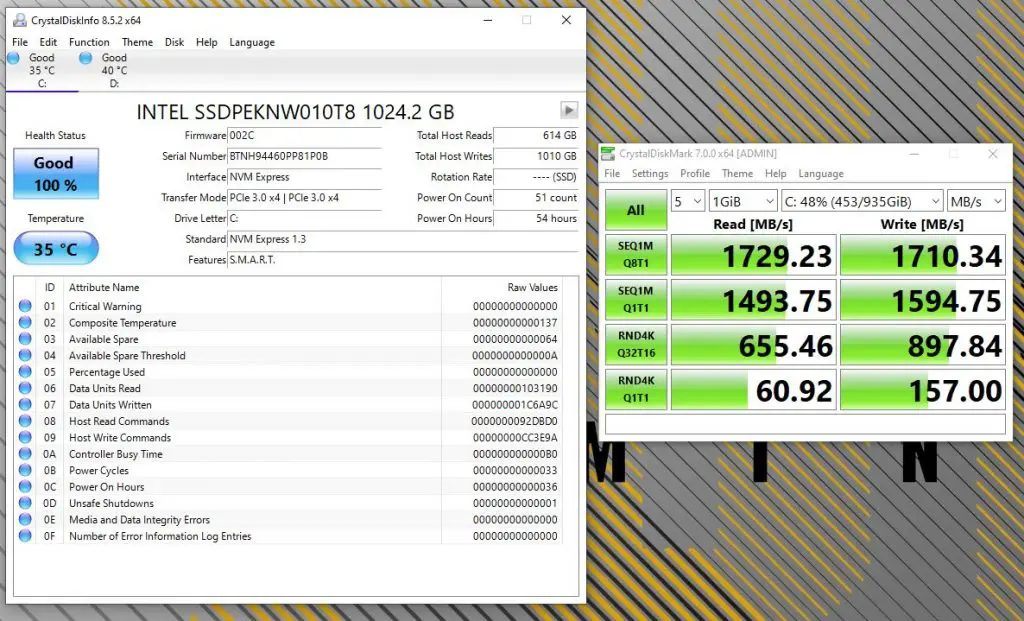The image size is (1024, 621).
Task: Click status icon for Power Cycles row
Action: [x=25, y=470]
